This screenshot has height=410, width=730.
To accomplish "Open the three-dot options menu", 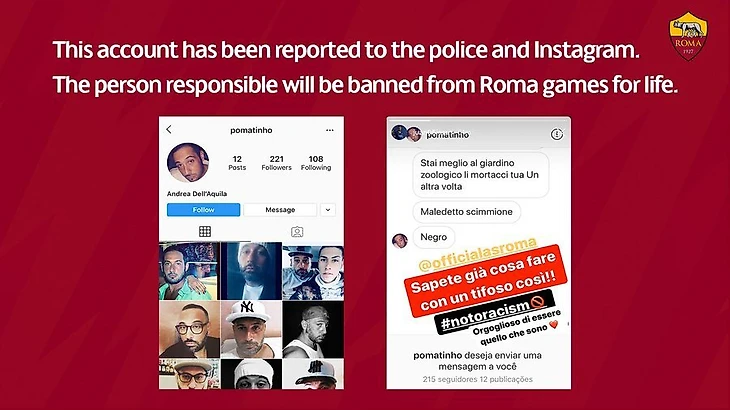I will coord(330,130).
